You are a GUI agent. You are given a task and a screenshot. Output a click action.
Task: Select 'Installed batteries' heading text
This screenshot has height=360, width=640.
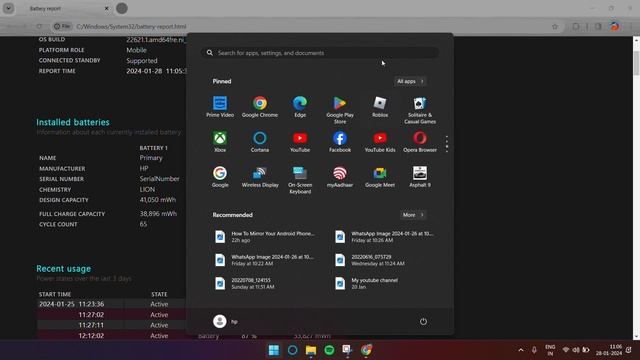pos(73,122)
